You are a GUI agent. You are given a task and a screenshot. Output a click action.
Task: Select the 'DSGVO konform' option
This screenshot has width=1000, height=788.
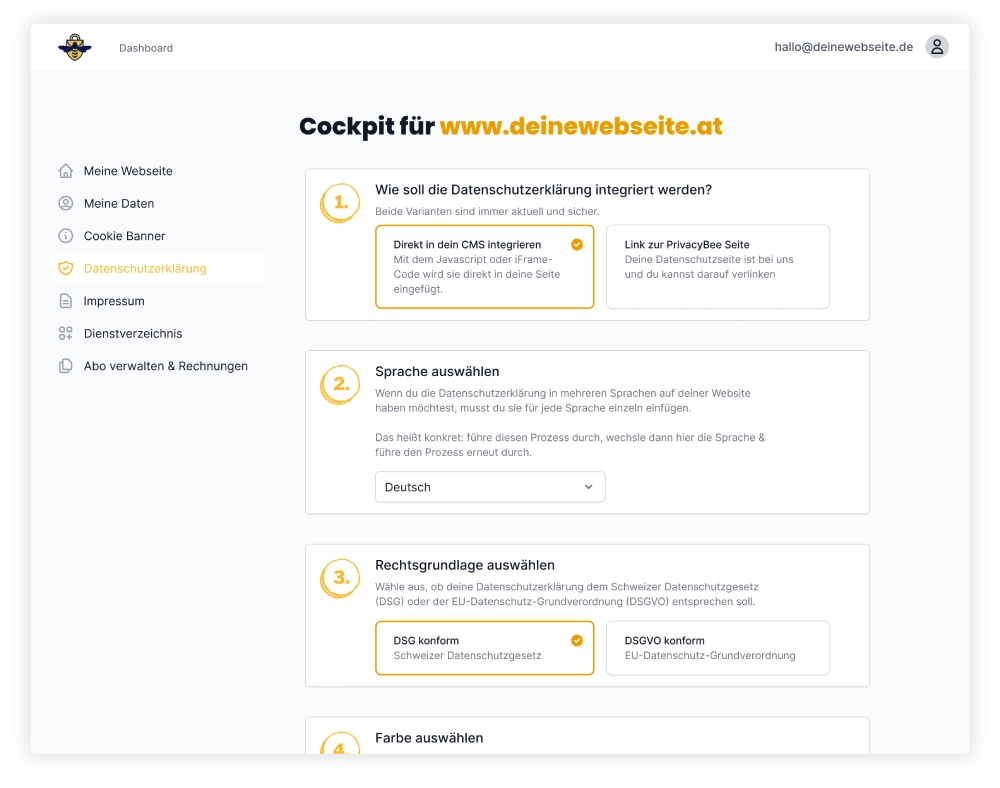(717, 648)
